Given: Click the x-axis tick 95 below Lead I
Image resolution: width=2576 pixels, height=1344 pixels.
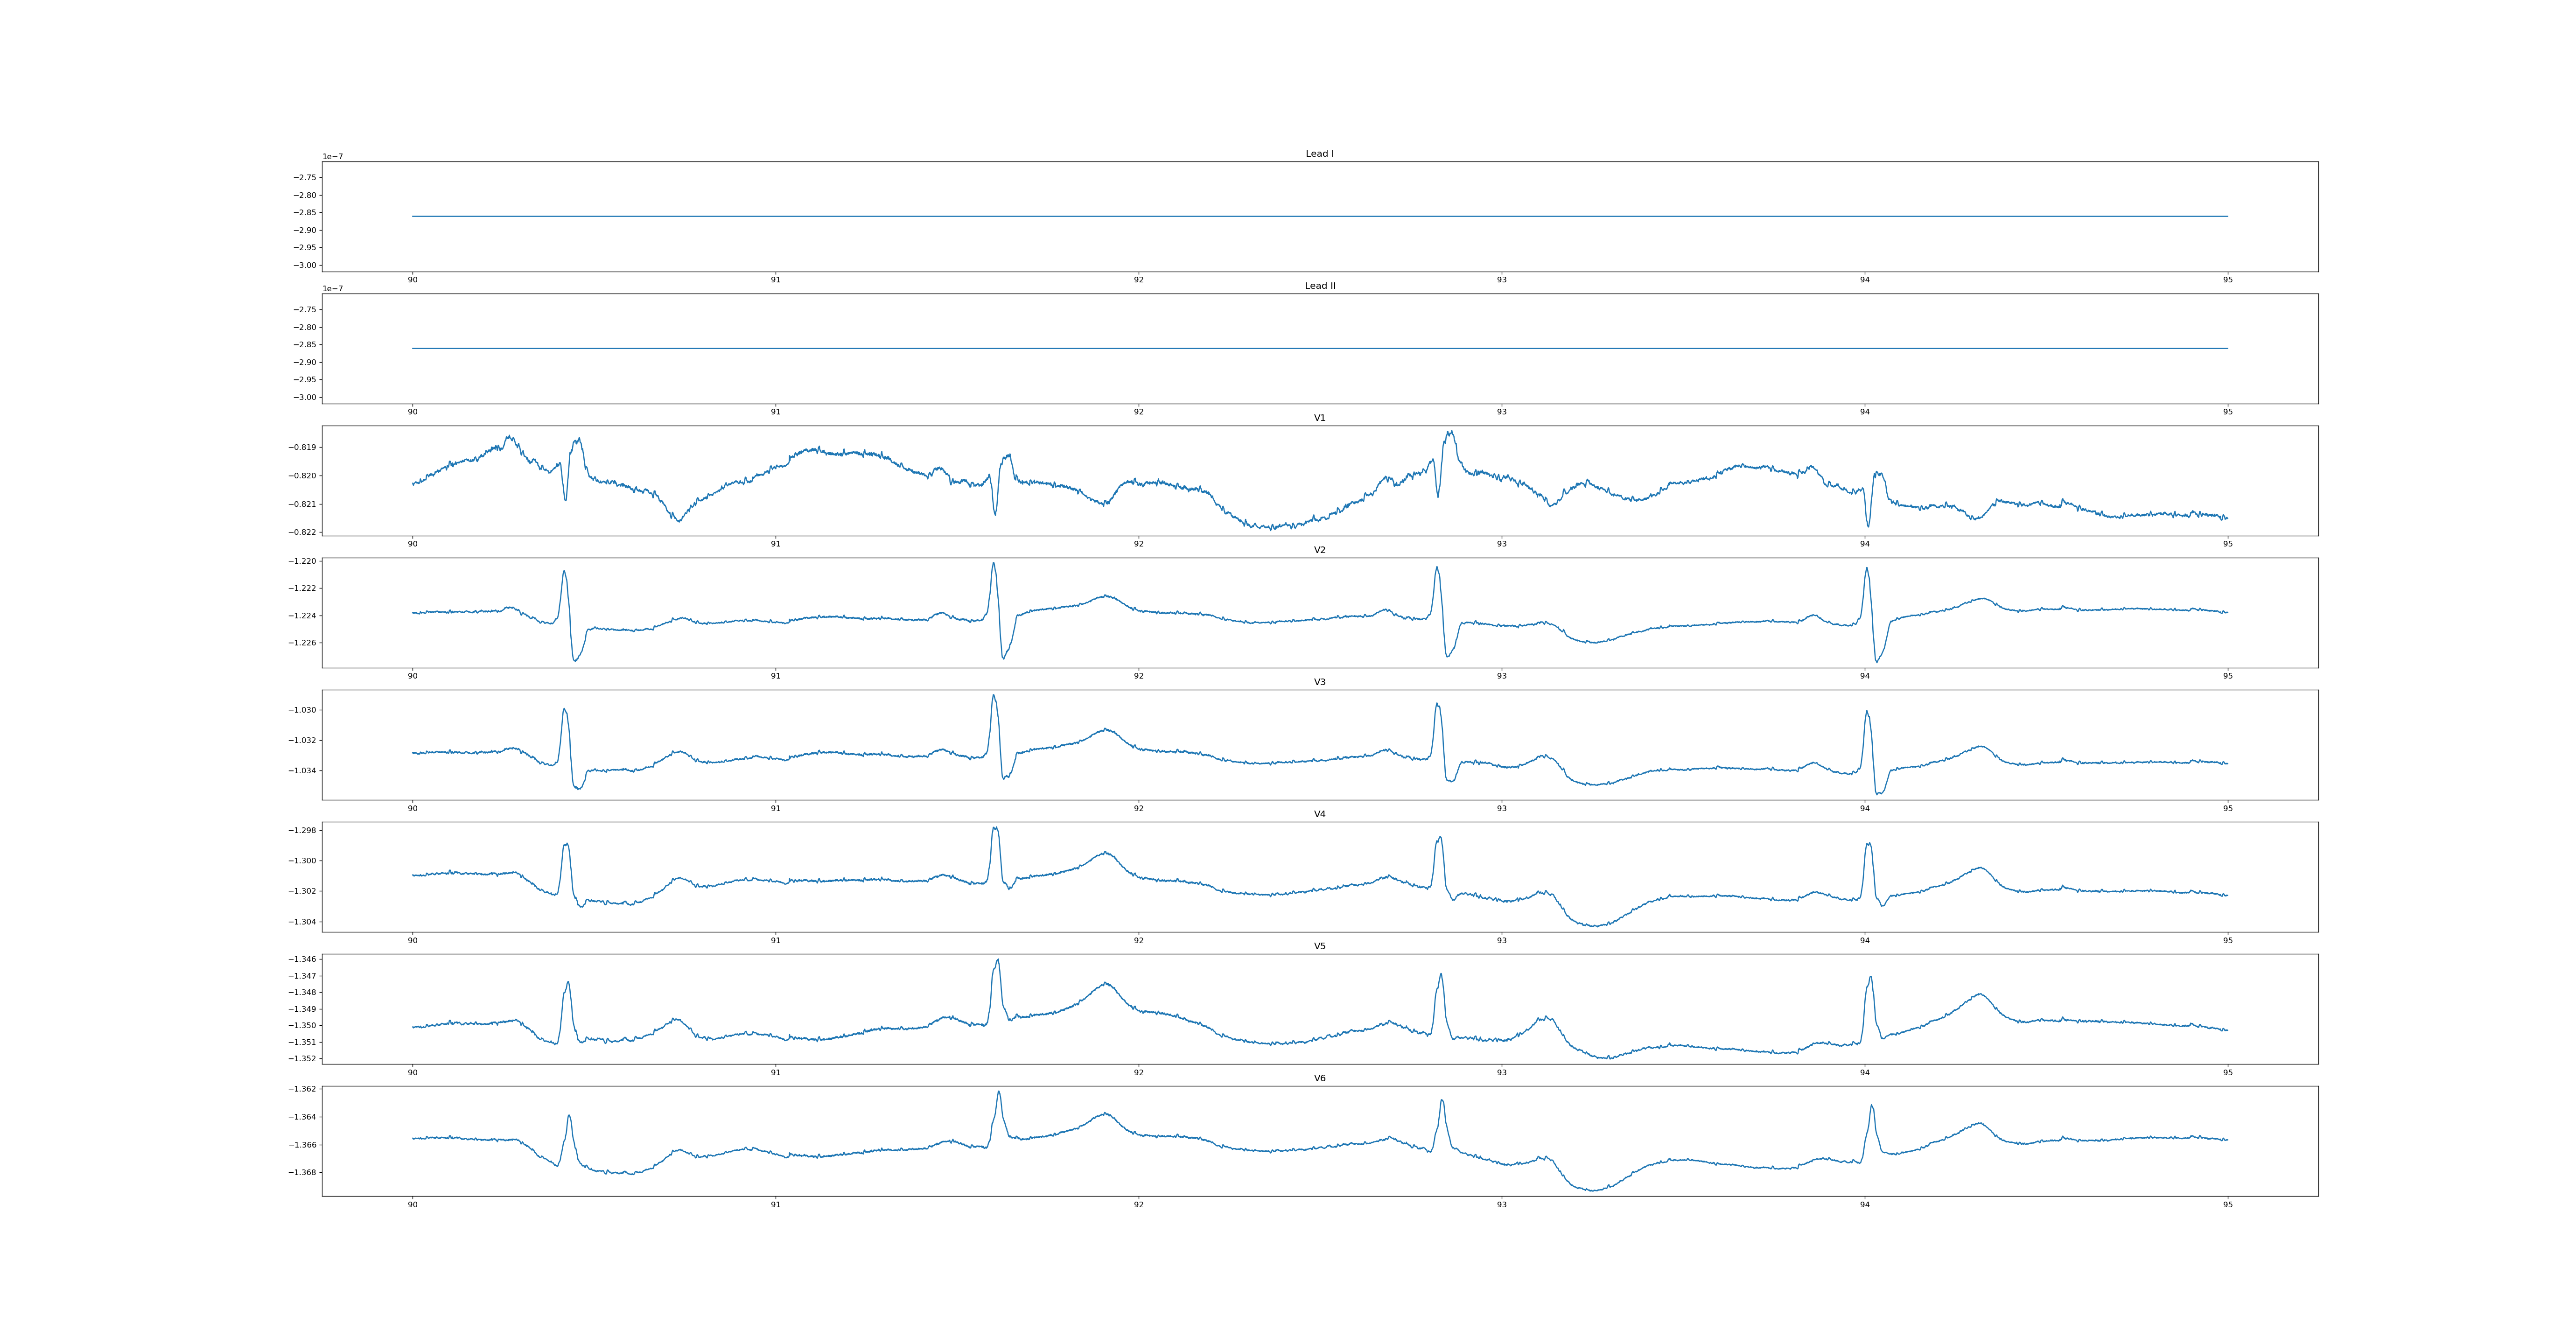Looking at the screenshot, I should (2227, 280).
